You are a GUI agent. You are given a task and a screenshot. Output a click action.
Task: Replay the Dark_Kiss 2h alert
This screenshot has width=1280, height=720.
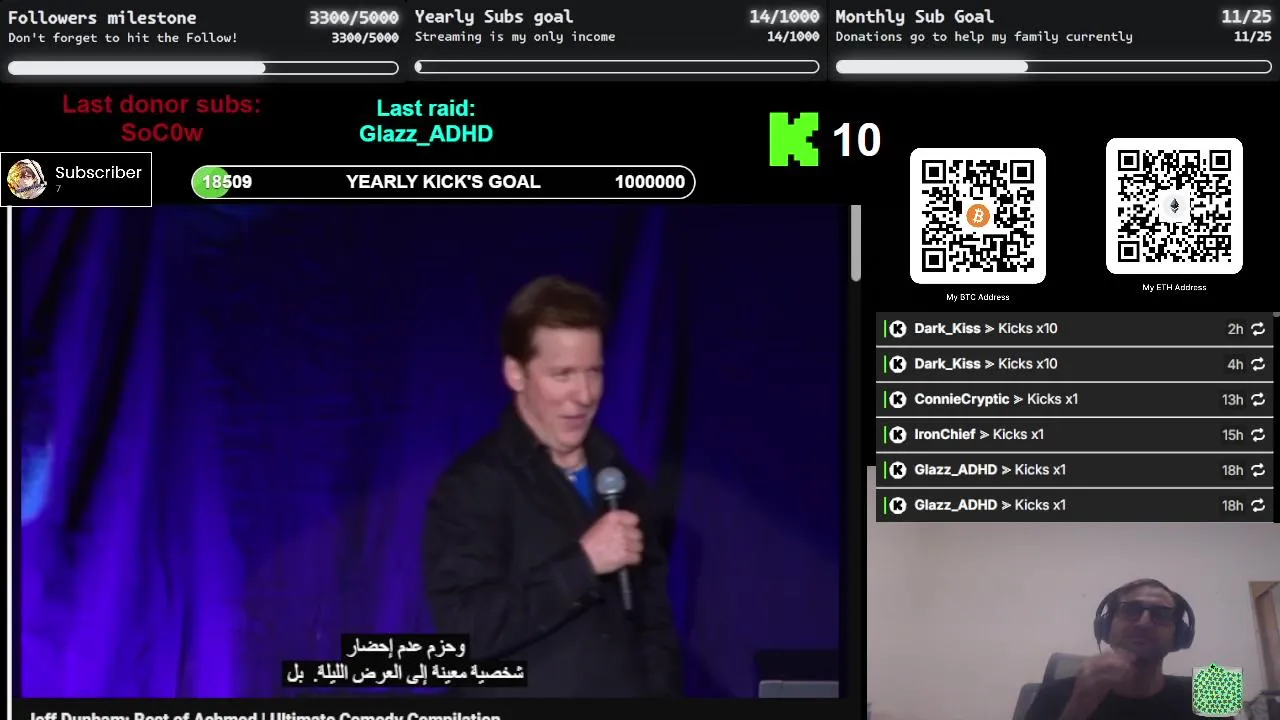pyautogui.click(x=1258, y=329)
